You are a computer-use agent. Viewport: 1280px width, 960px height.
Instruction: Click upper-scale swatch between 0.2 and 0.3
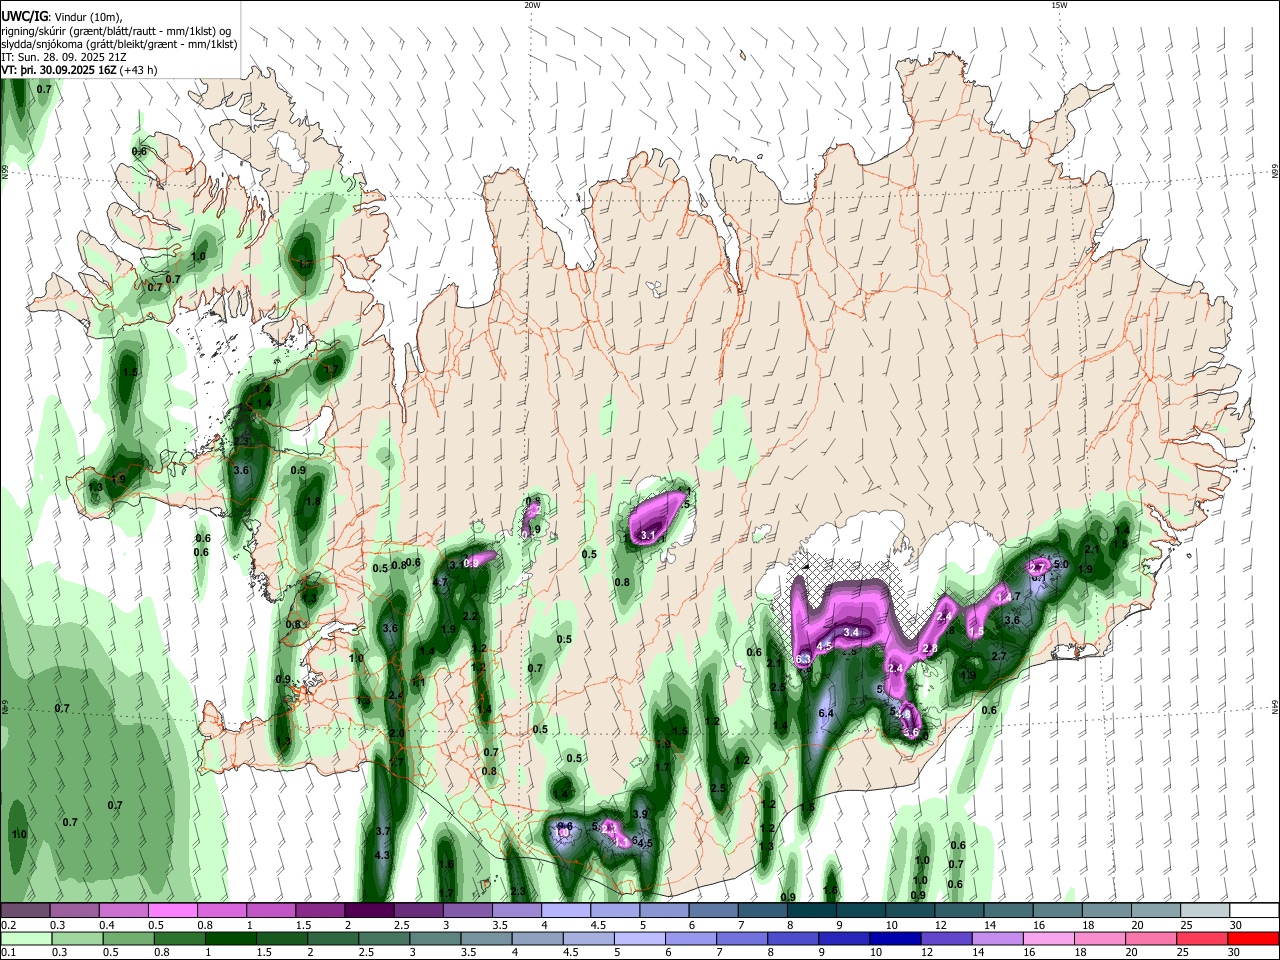coord(25,910)
